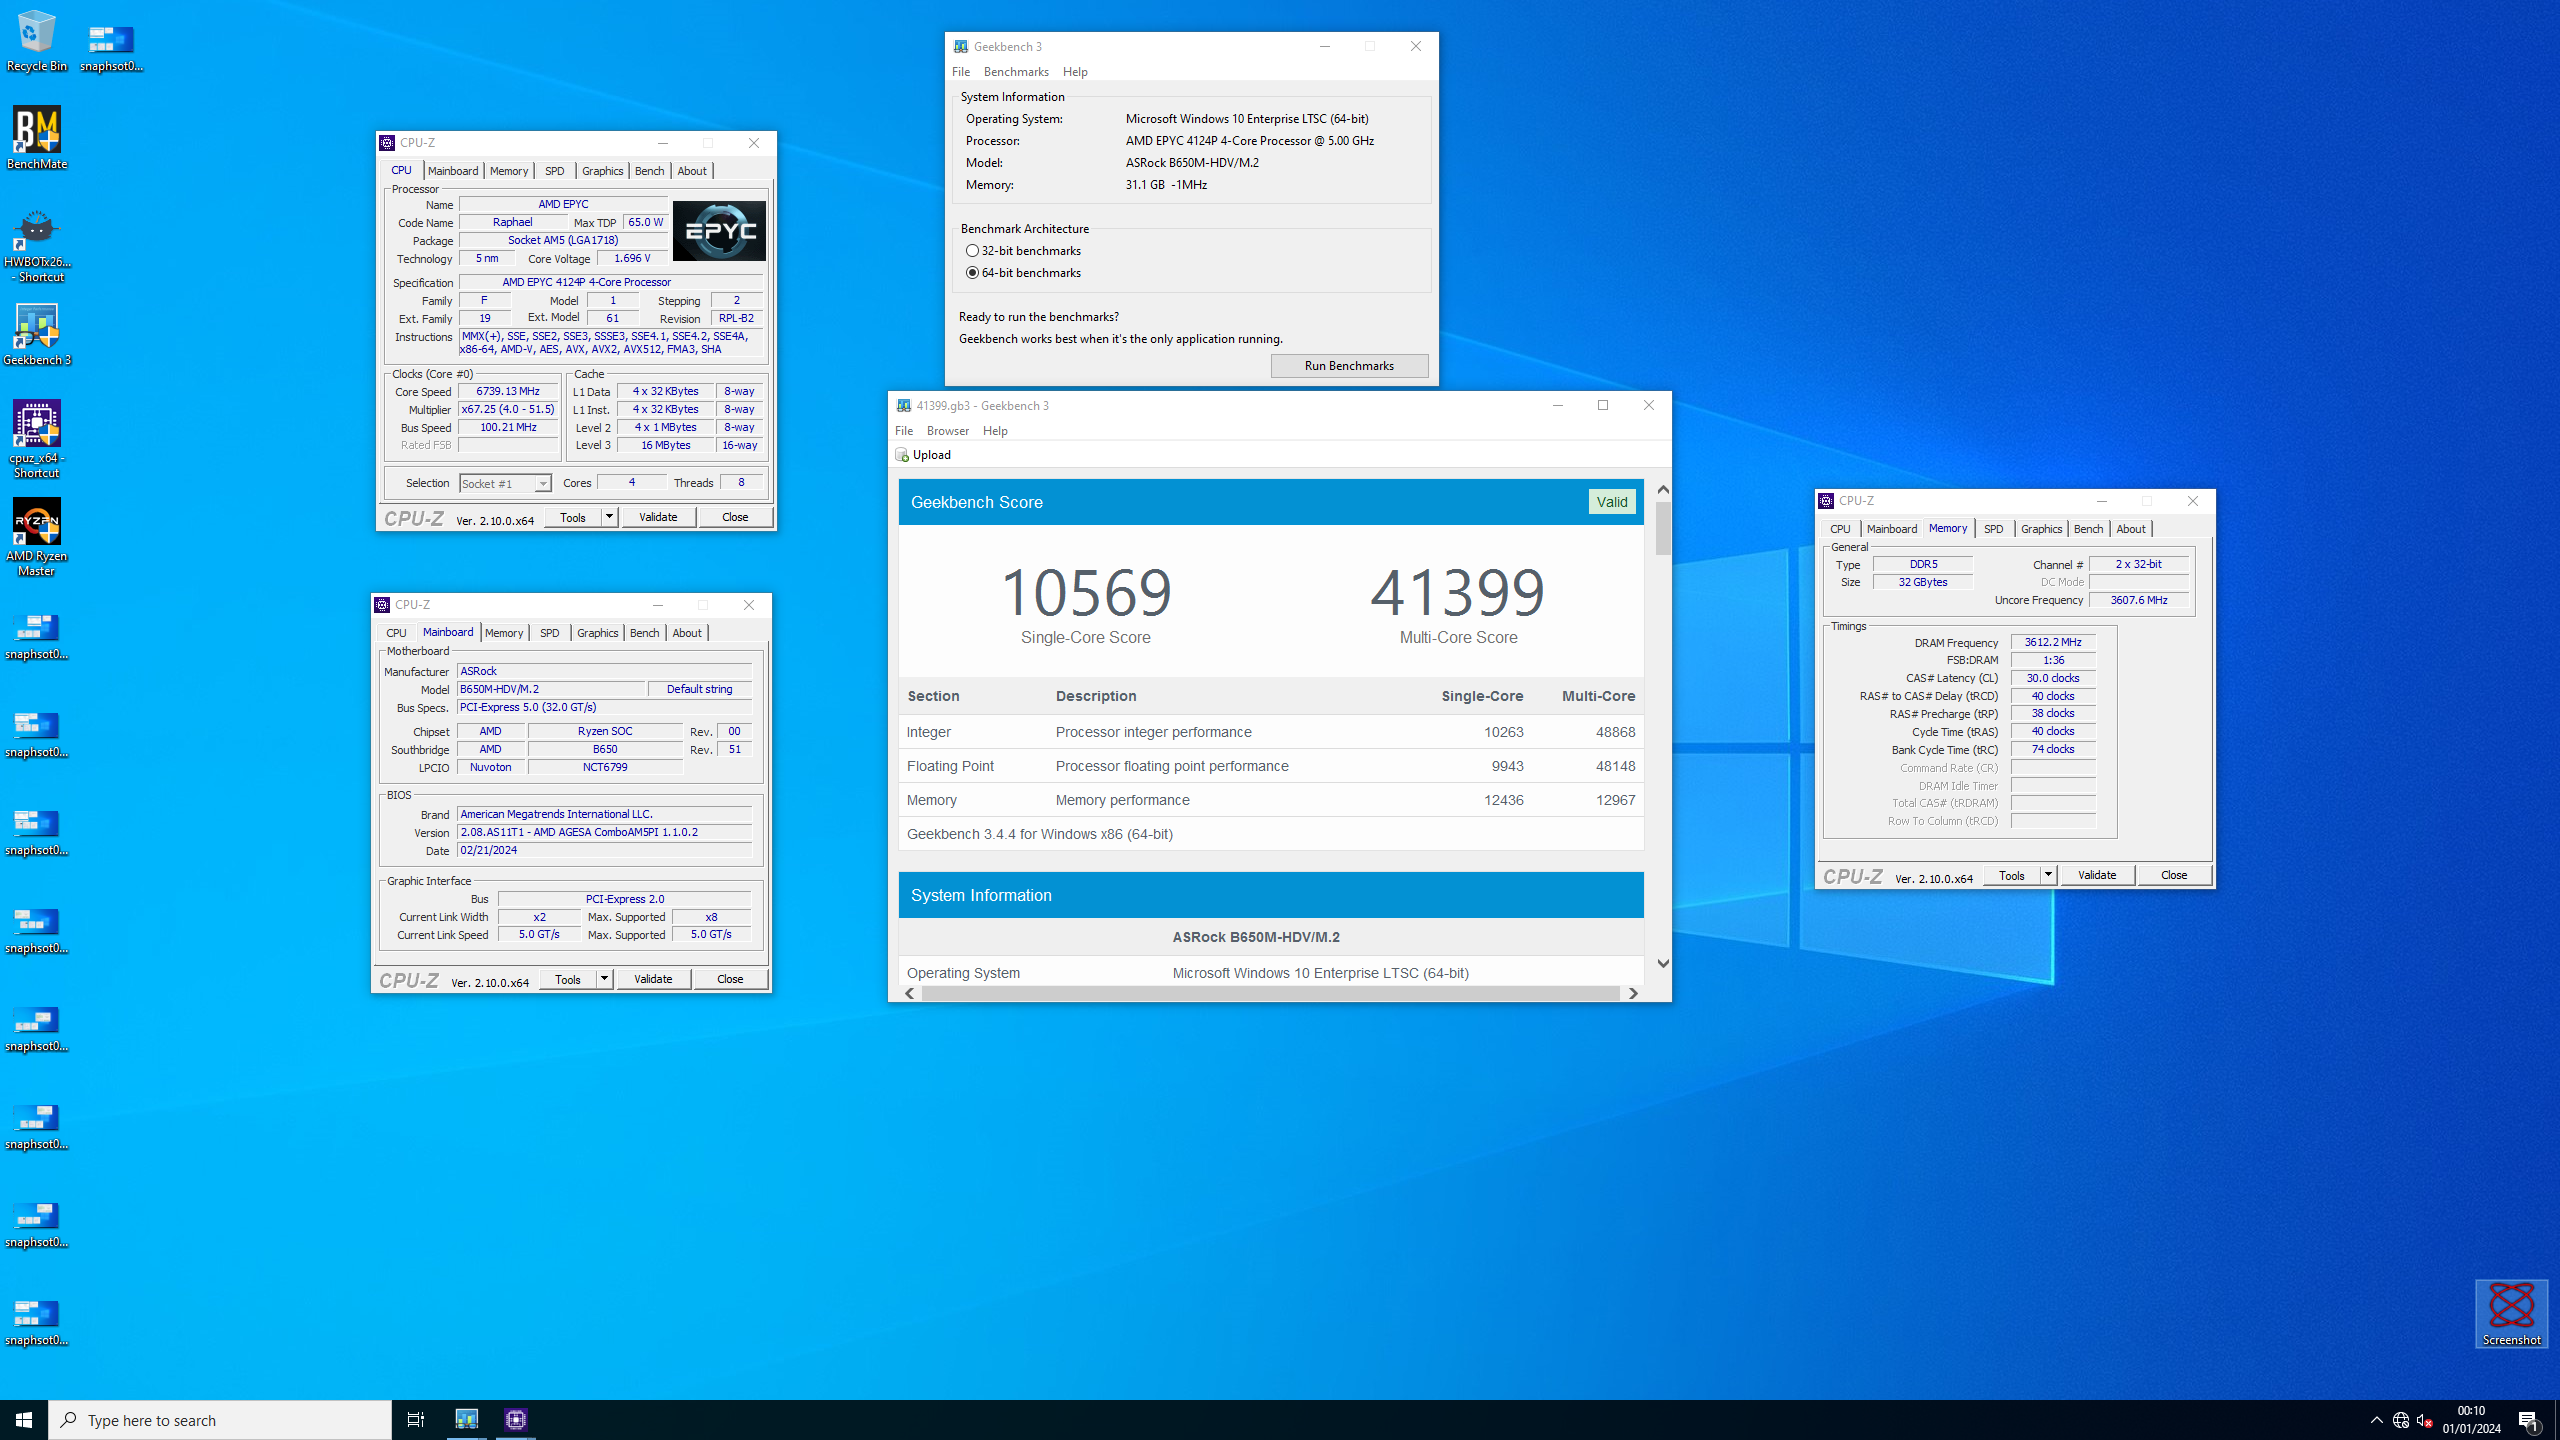
Task: Switch to CPU tab in CPU-Z Memory window
Action: 1840,529
